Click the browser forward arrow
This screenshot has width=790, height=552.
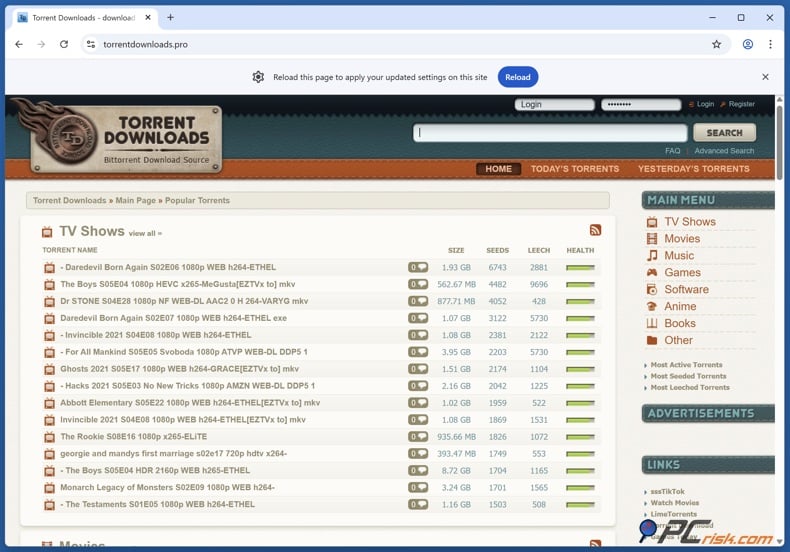tap(41, 44)
